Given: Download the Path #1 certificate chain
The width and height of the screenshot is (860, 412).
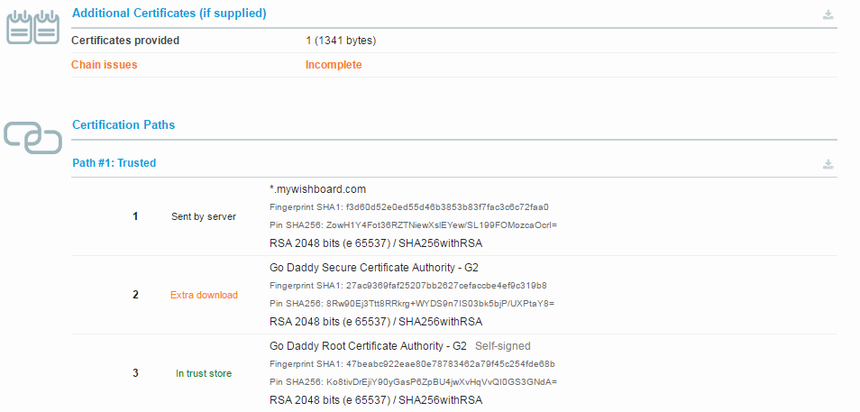Looking at the screenshot, I should click(827, 164).
